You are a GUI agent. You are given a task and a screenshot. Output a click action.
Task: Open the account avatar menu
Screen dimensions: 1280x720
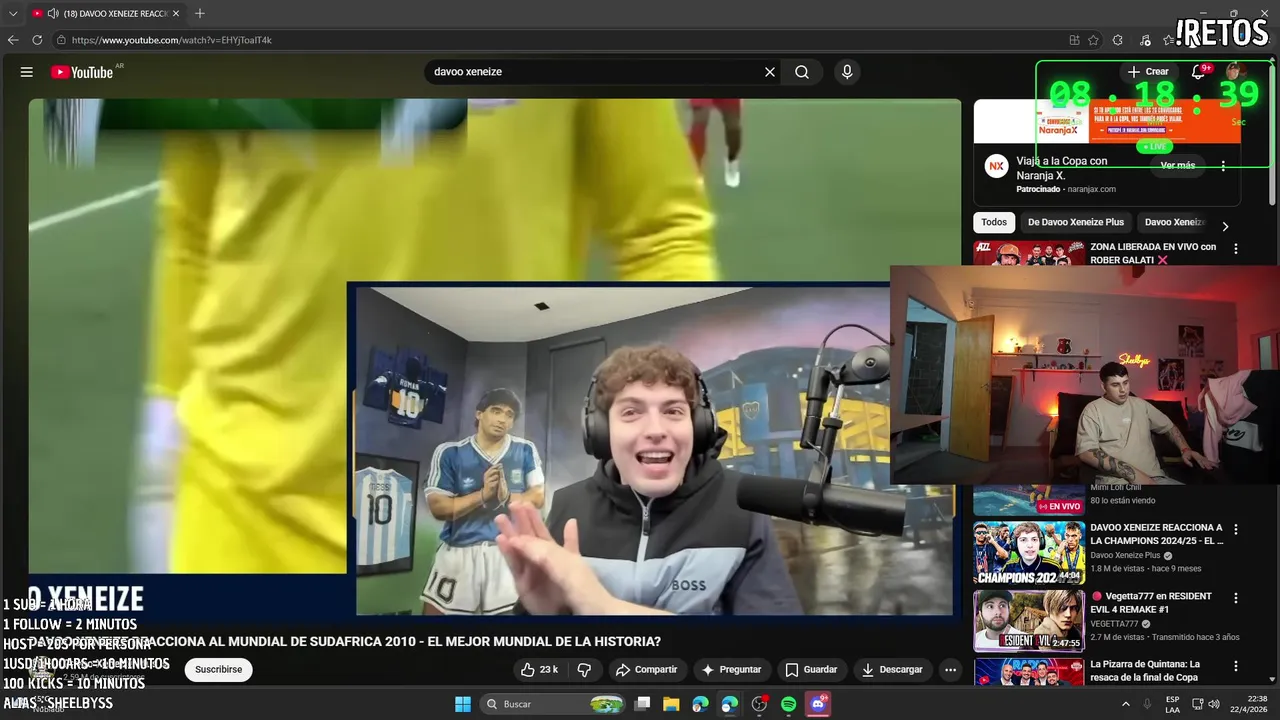click(1234, 72)
